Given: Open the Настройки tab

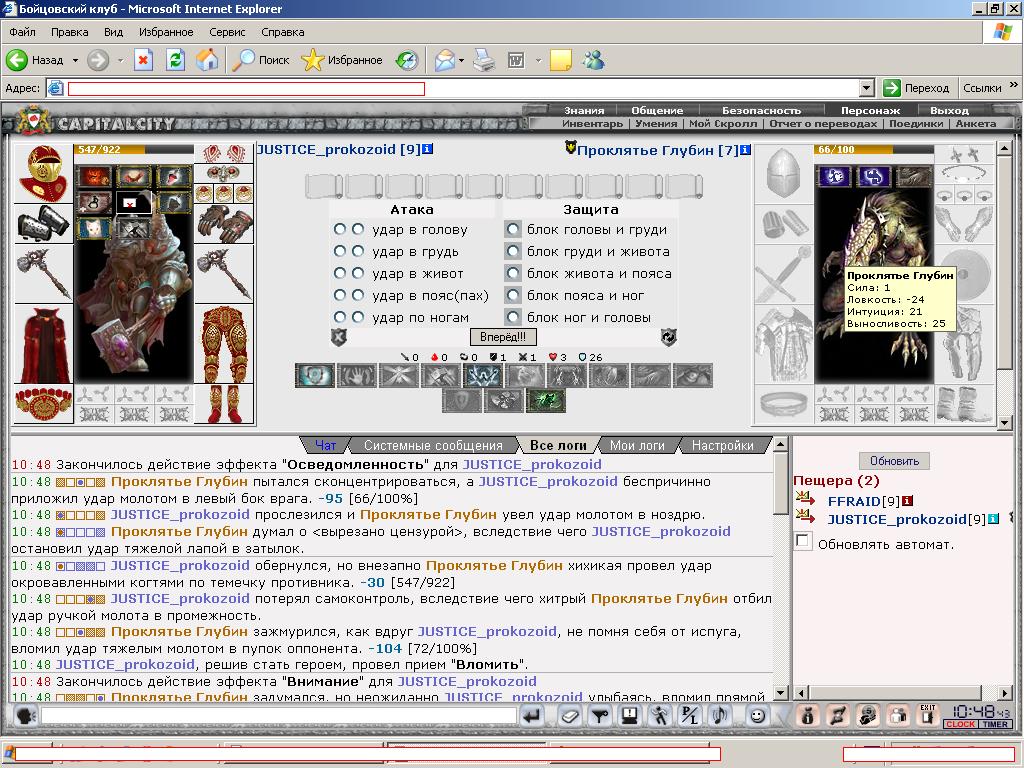Looking at the screenshot, I should click(x=722, y=445).
